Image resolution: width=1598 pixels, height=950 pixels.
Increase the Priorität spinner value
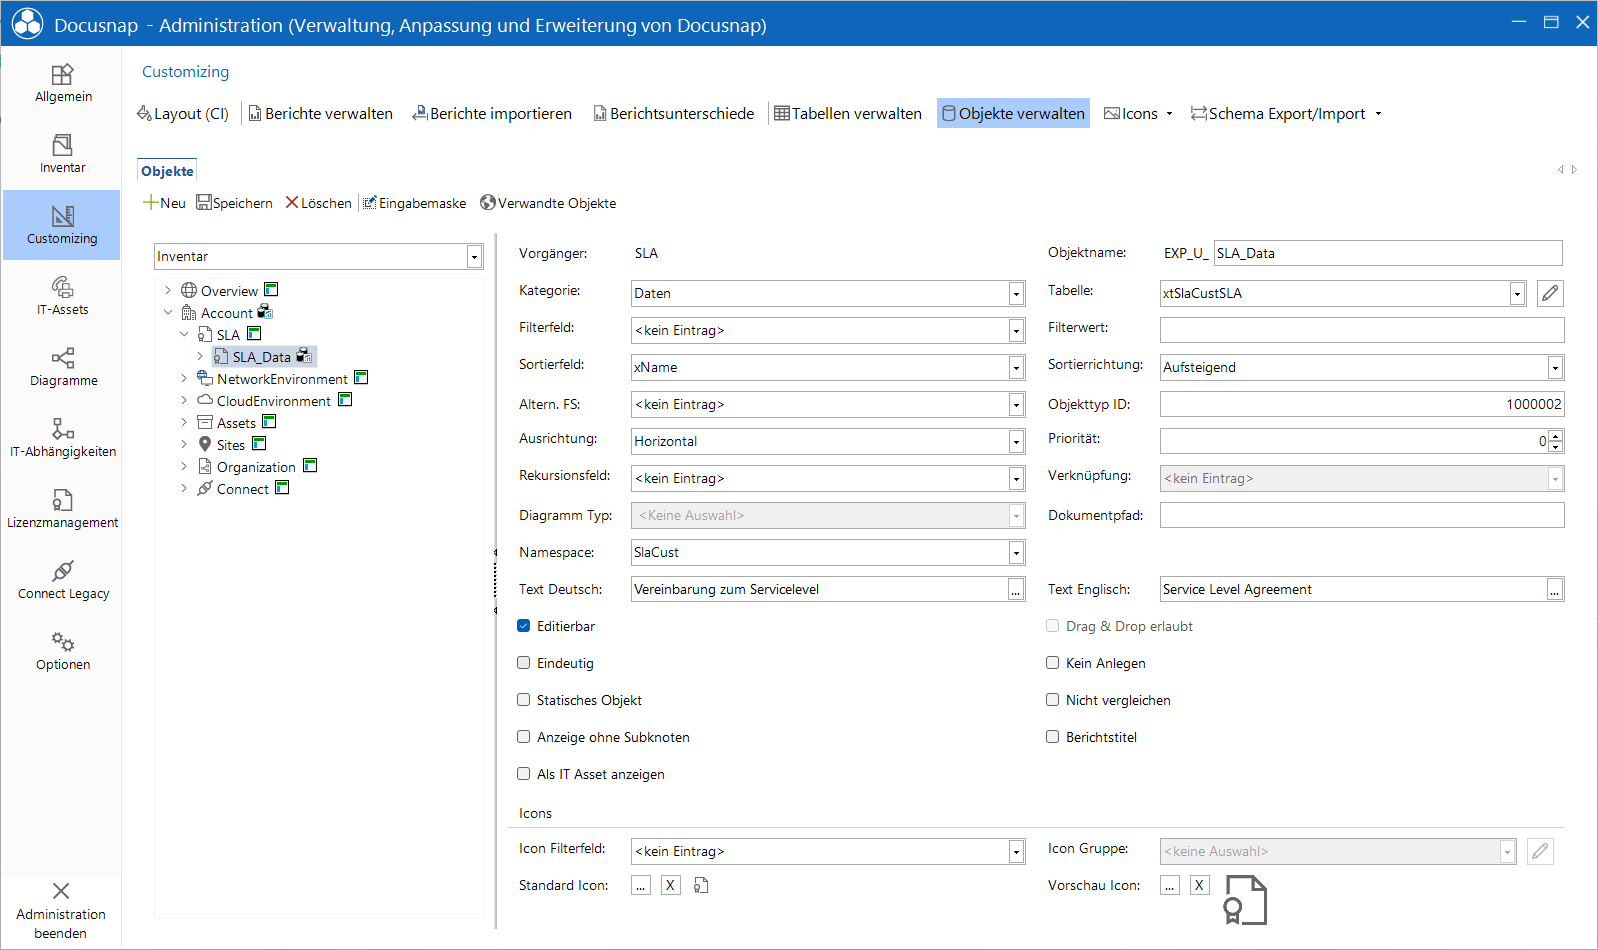tap(1556, 436)
